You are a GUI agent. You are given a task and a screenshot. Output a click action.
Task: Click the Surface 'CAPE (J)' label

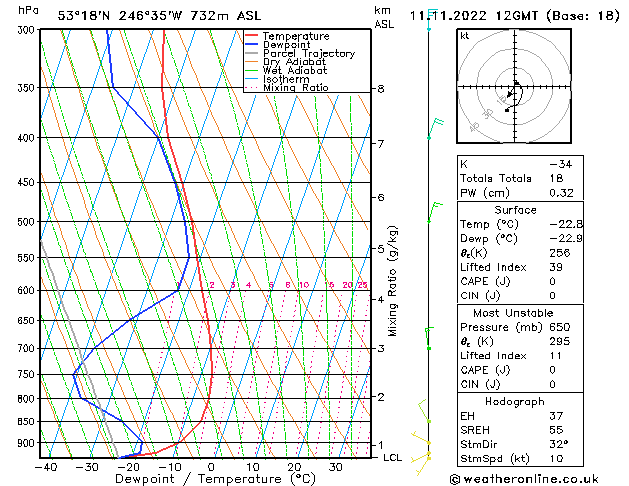pos(485,281)
